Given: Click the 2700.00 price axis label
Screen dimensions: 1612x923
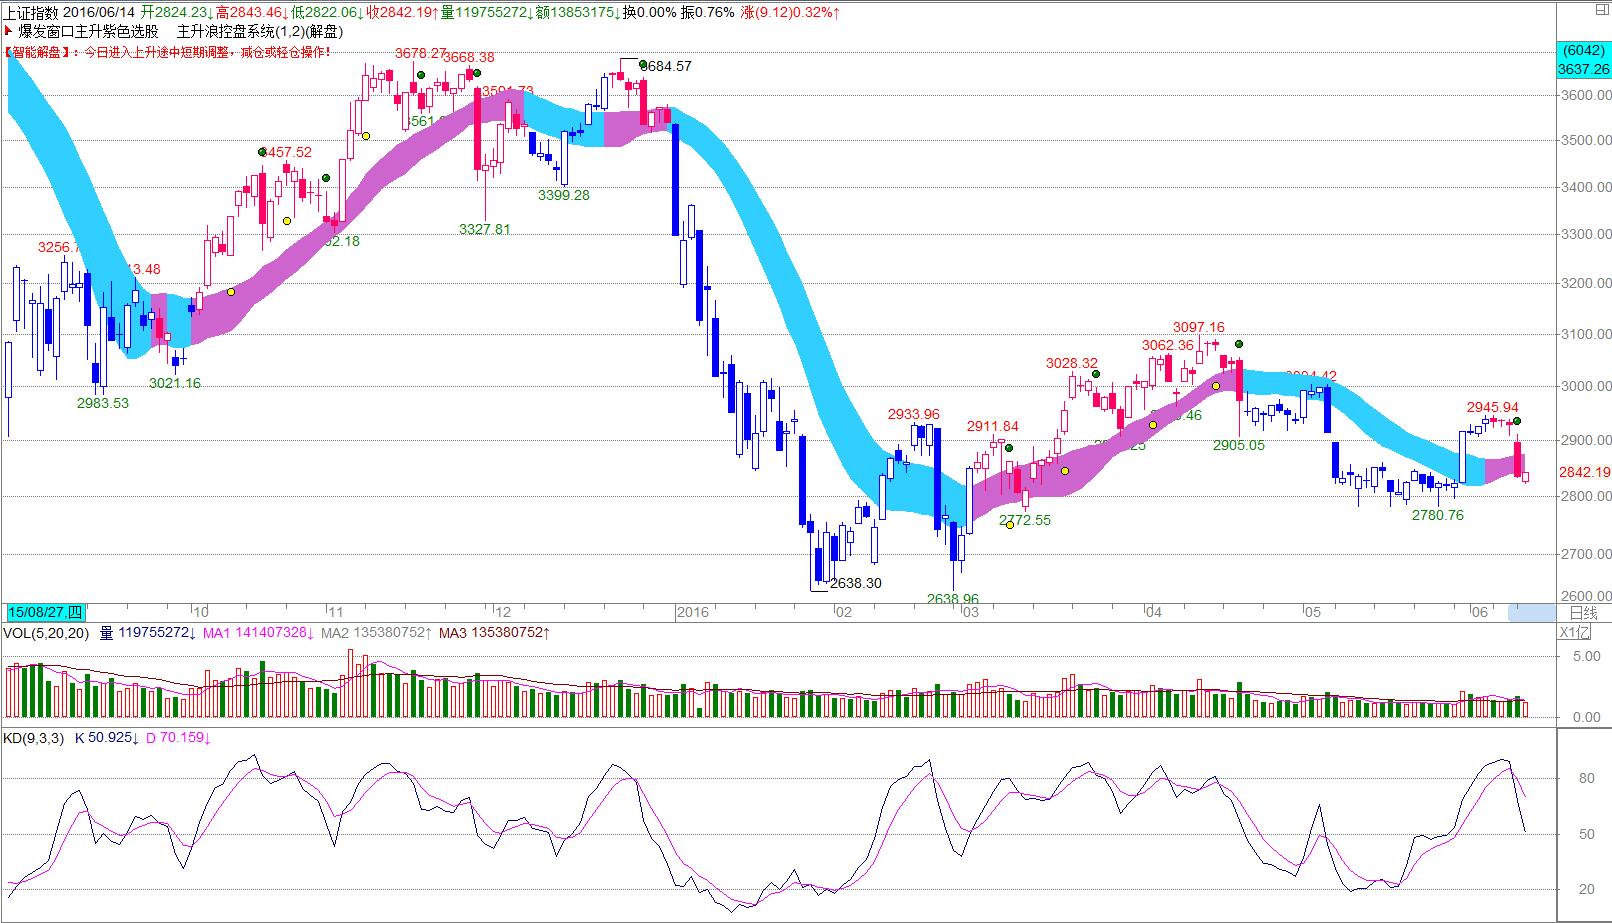Looking at the screenshot, I should [x=1585, y=554].
